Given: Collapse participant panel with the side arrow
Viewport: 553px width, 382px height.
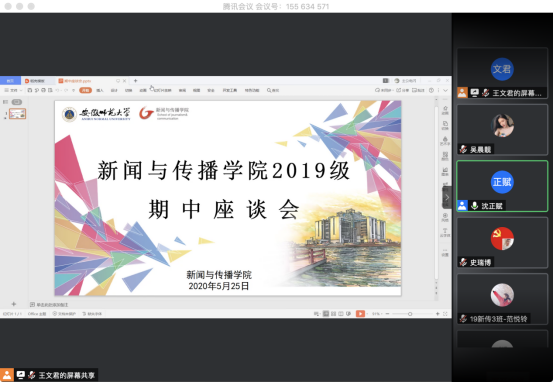Looking at the screenshot, I should point(447,197).
